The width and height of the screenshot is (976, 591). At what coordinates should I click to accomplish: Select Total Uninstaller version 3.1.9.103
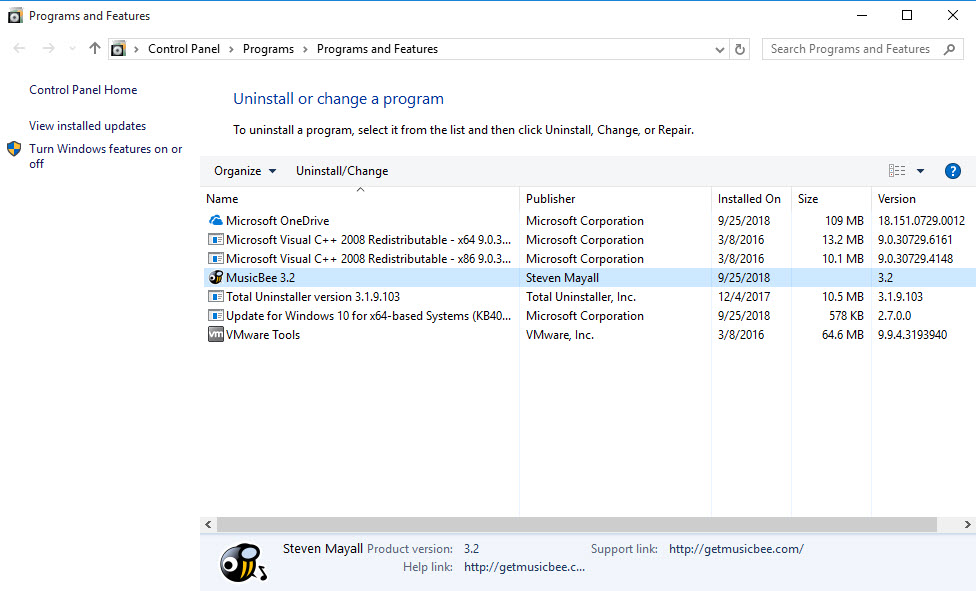pyautogui.click(x=313, y=296)
